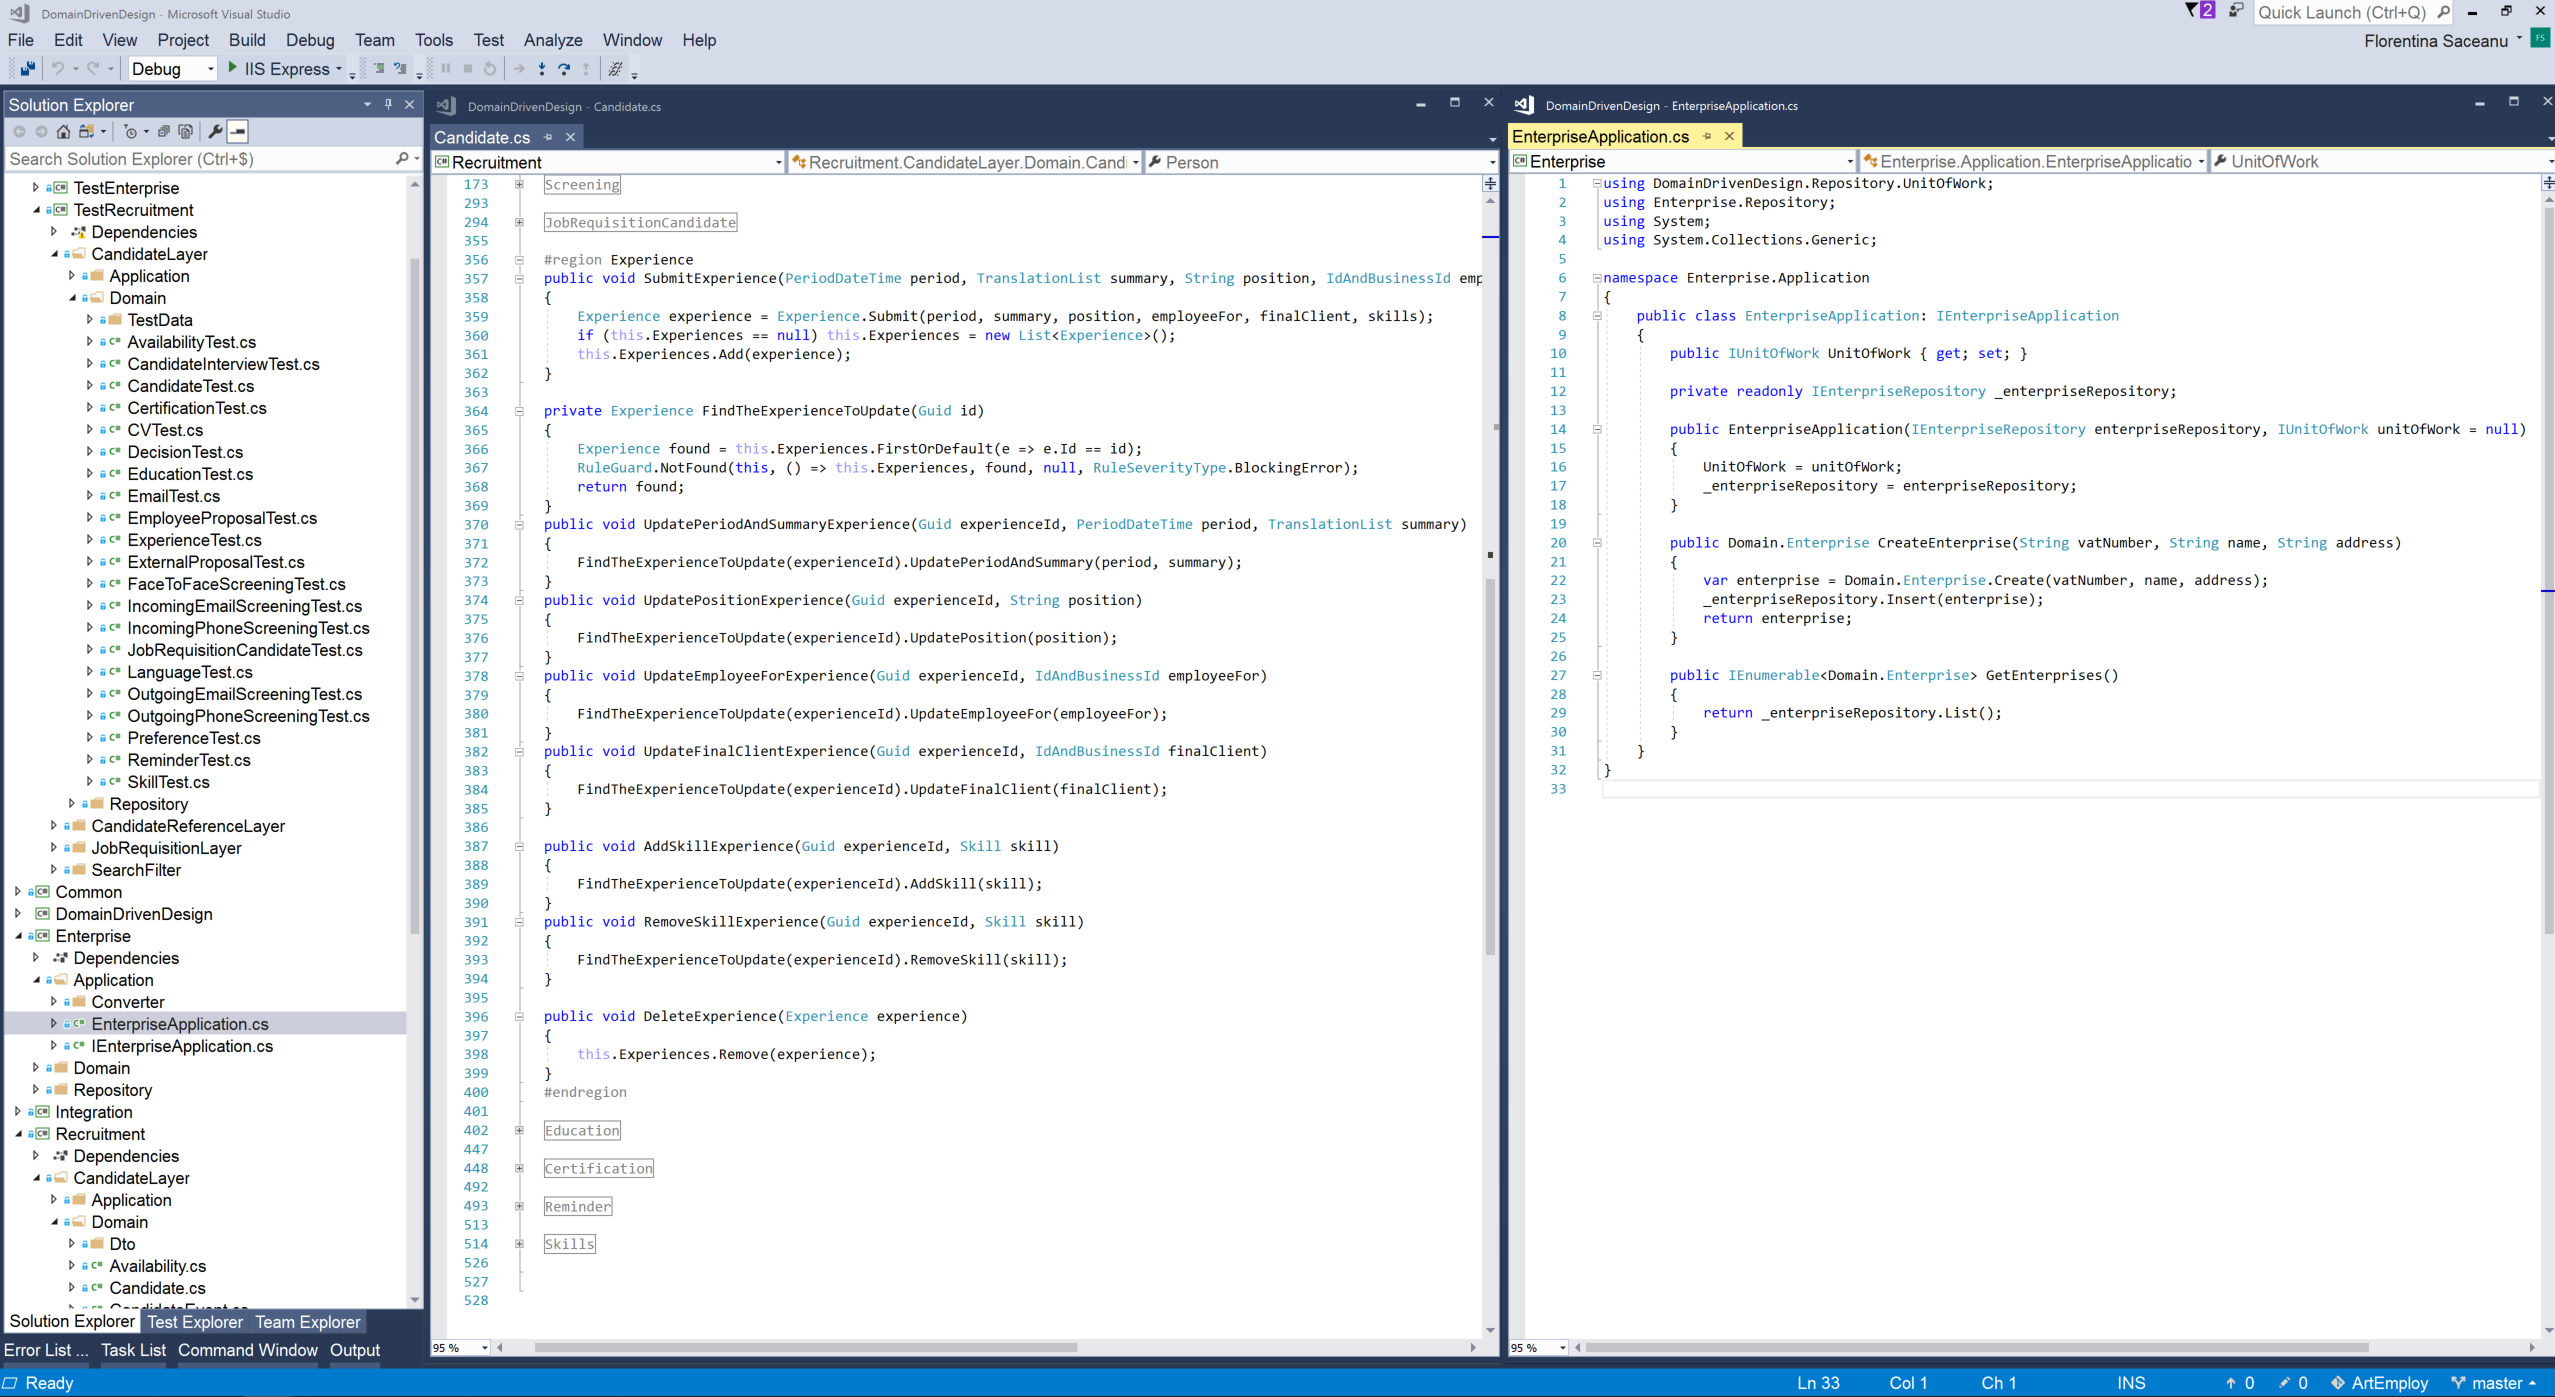
Task: Click the Search Solution Explorer field
Action: pos(200,159)
